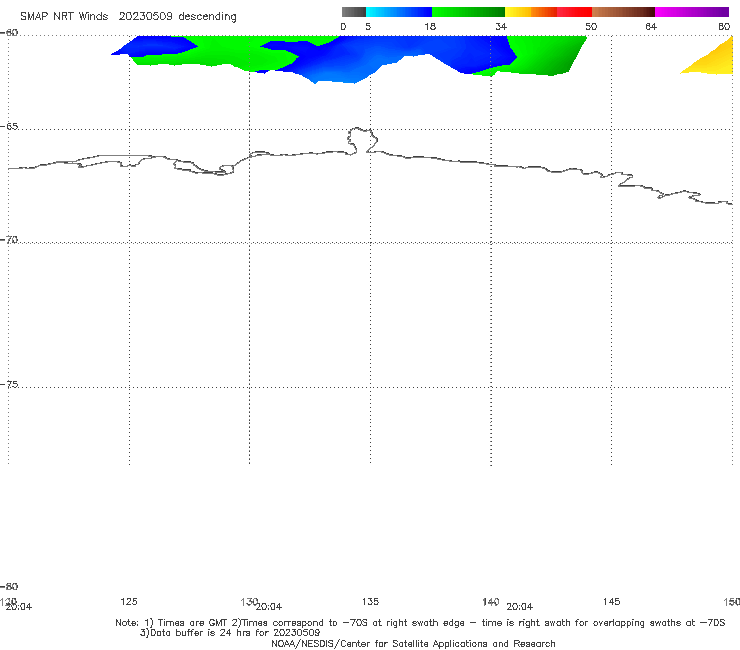Click the brown 50-64 knot colorbar segment
The width and height of the screenshot is (740, 650).
pos(623,12)
